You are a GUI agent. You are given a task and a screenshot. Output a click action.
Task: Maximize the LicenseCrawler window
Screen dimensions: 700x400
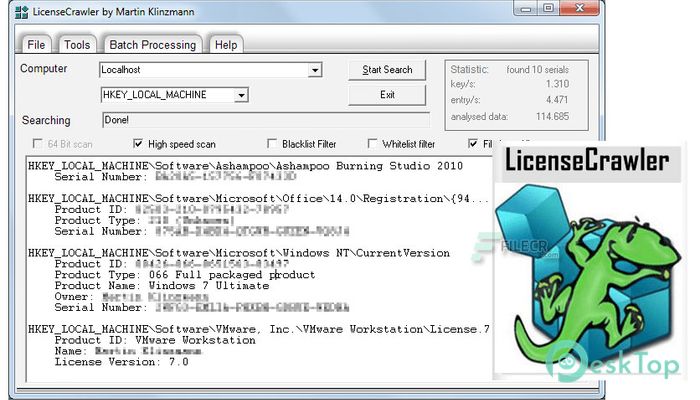tap(549, 8)
